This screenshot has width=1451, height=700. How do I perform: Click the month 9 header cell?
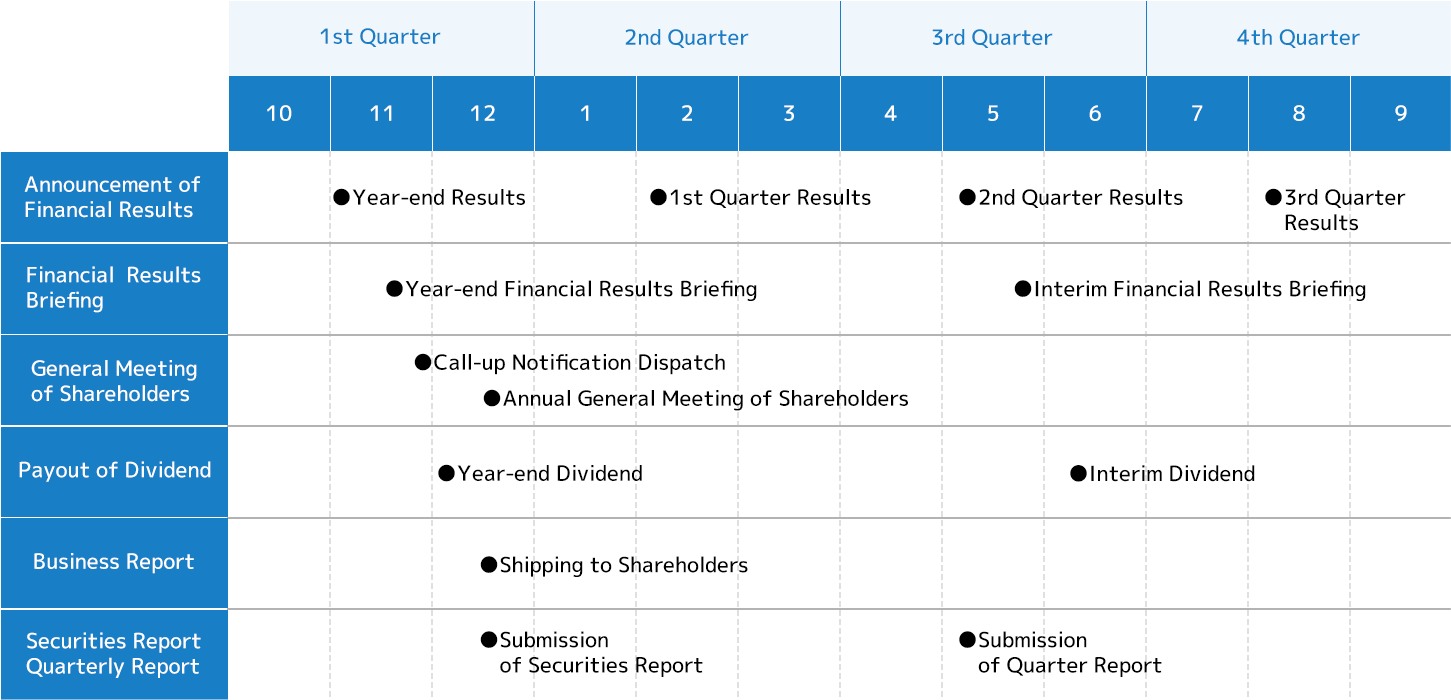pyautogui.click(x=1400, y=113)
